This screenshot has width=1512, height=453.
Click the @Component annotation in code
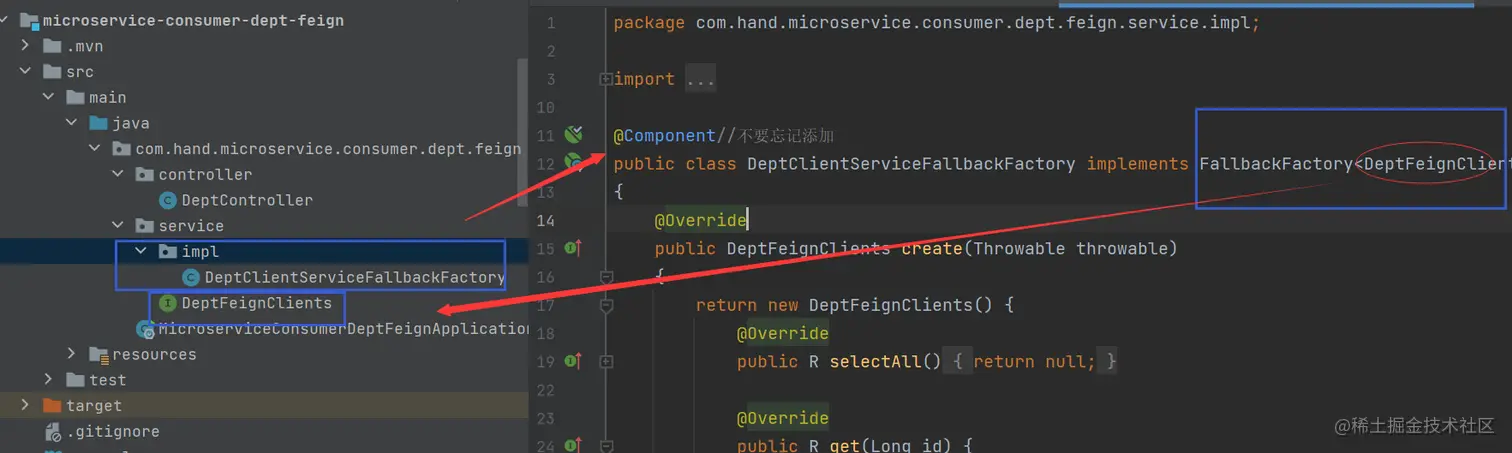tap(665, 135)
